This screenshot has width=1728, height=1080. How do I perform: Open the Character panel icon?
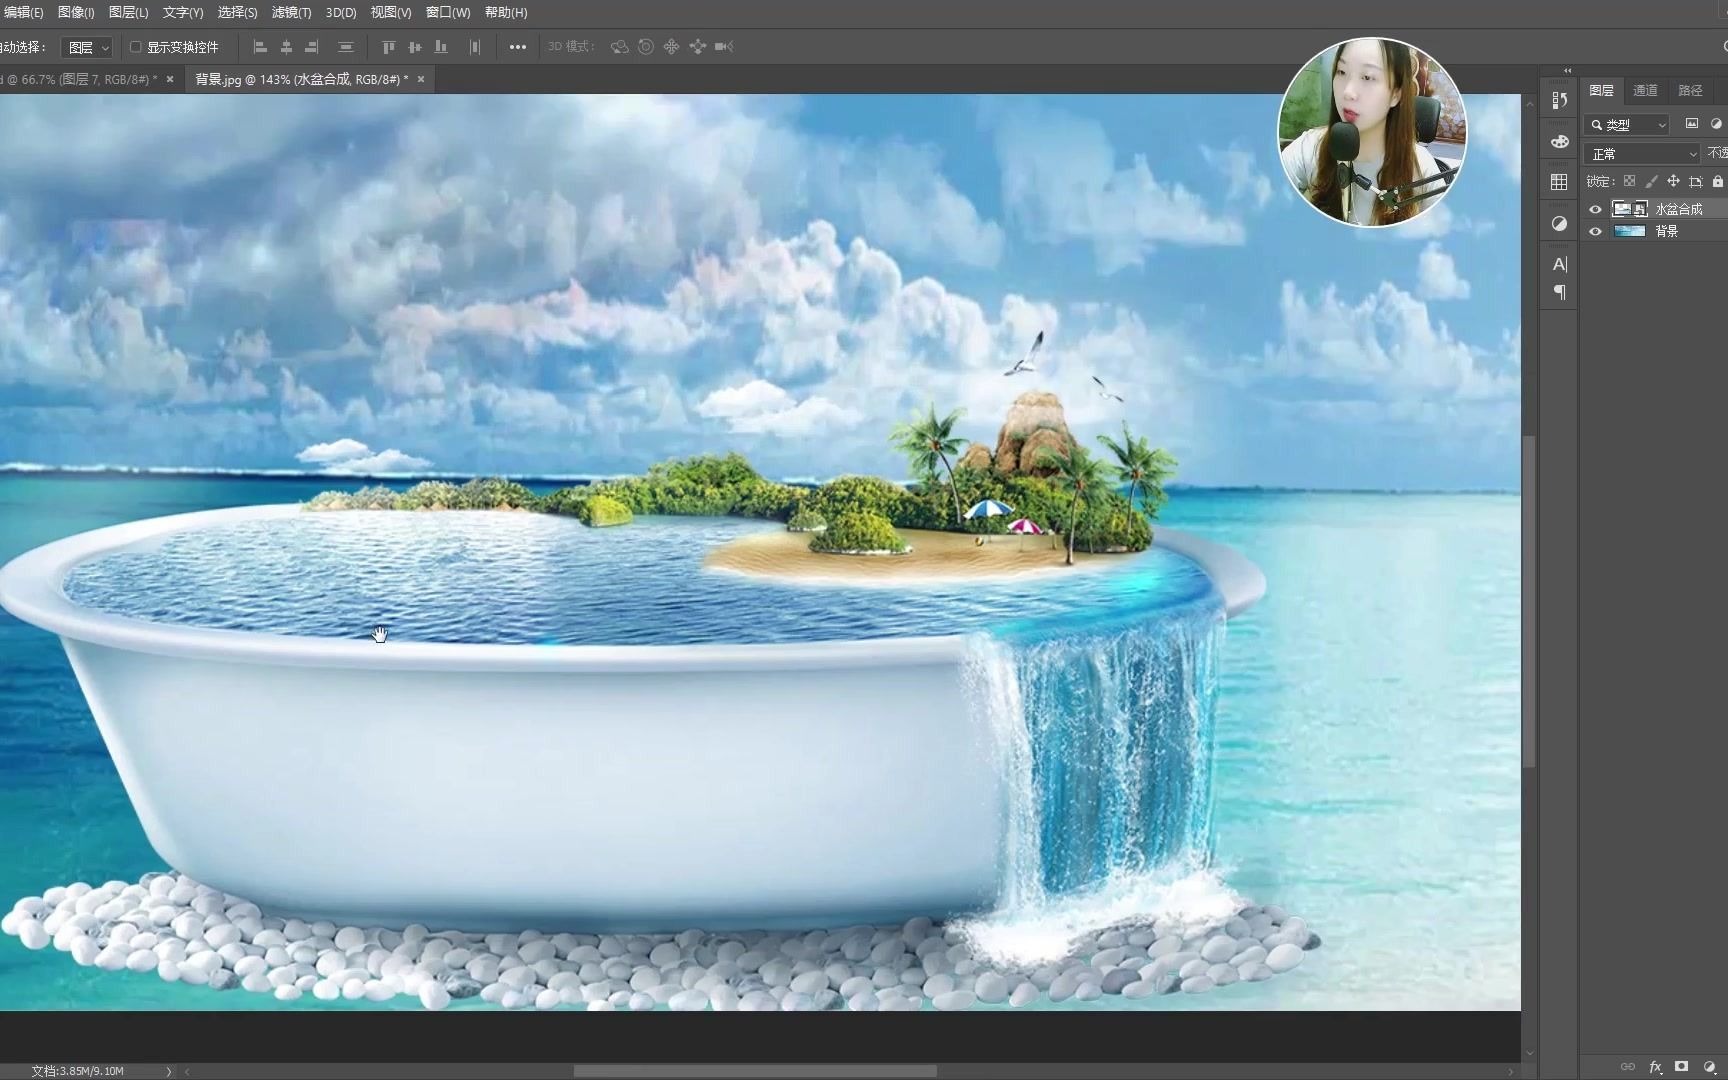[1559, 264]
